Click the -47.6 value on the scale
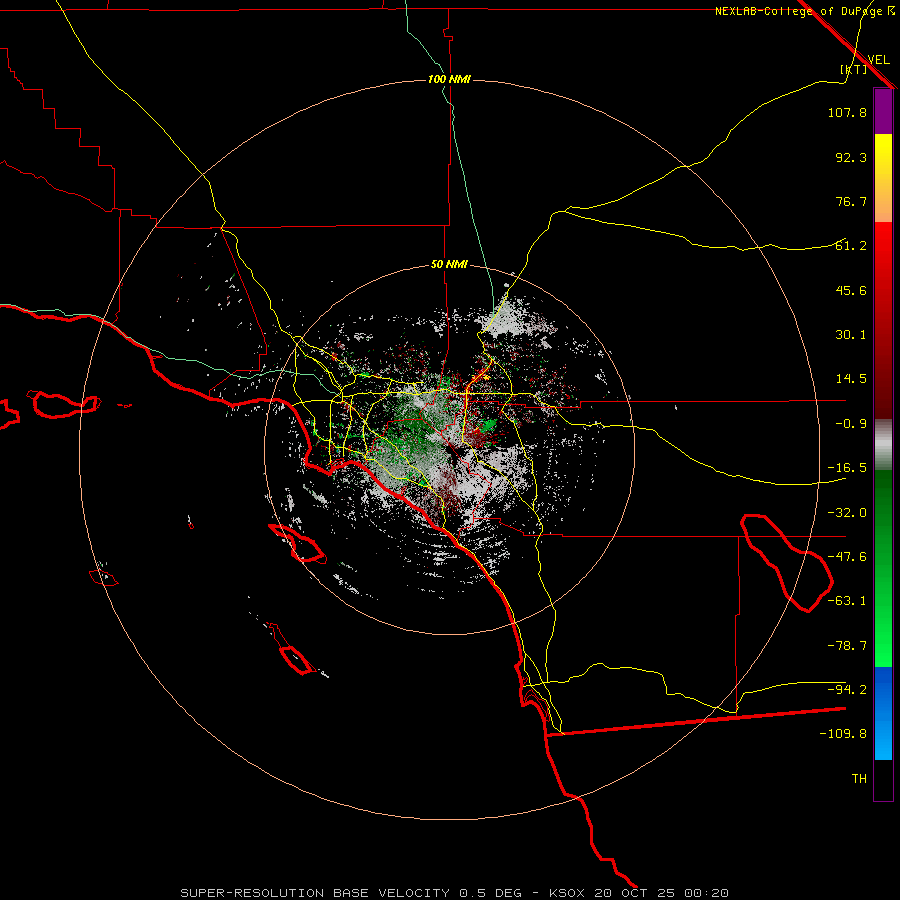900x900 pixels. click(847, 557)
